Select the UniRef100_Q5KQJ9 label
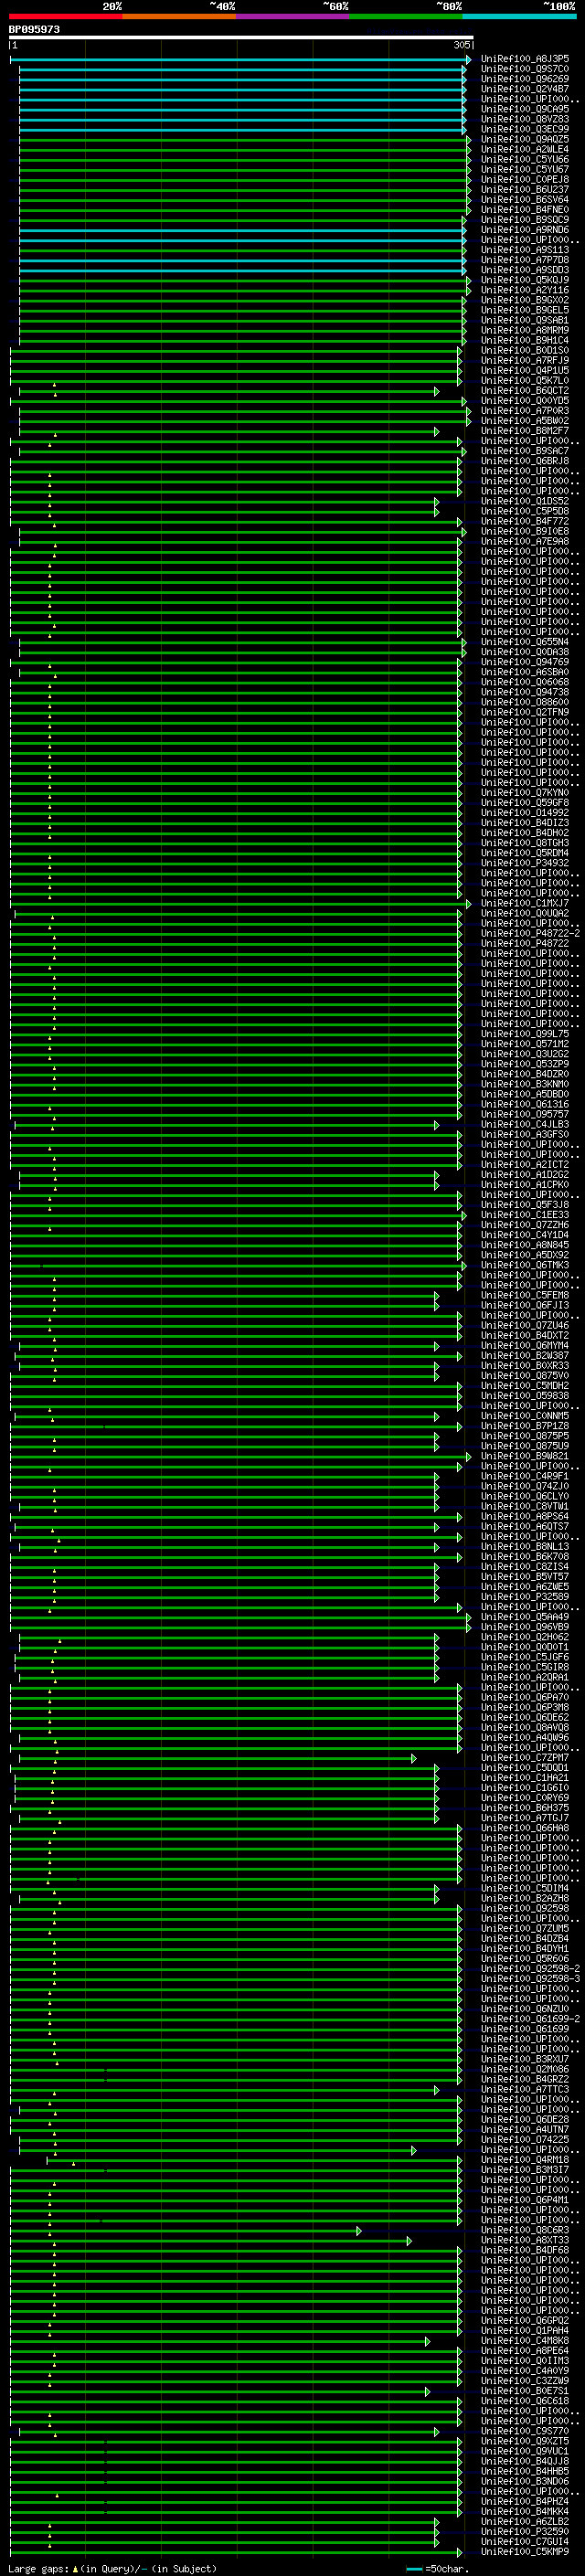Image resolution: width=585 pixels, height=2576 pixels. pyautogui.click(x=525, y=280)
